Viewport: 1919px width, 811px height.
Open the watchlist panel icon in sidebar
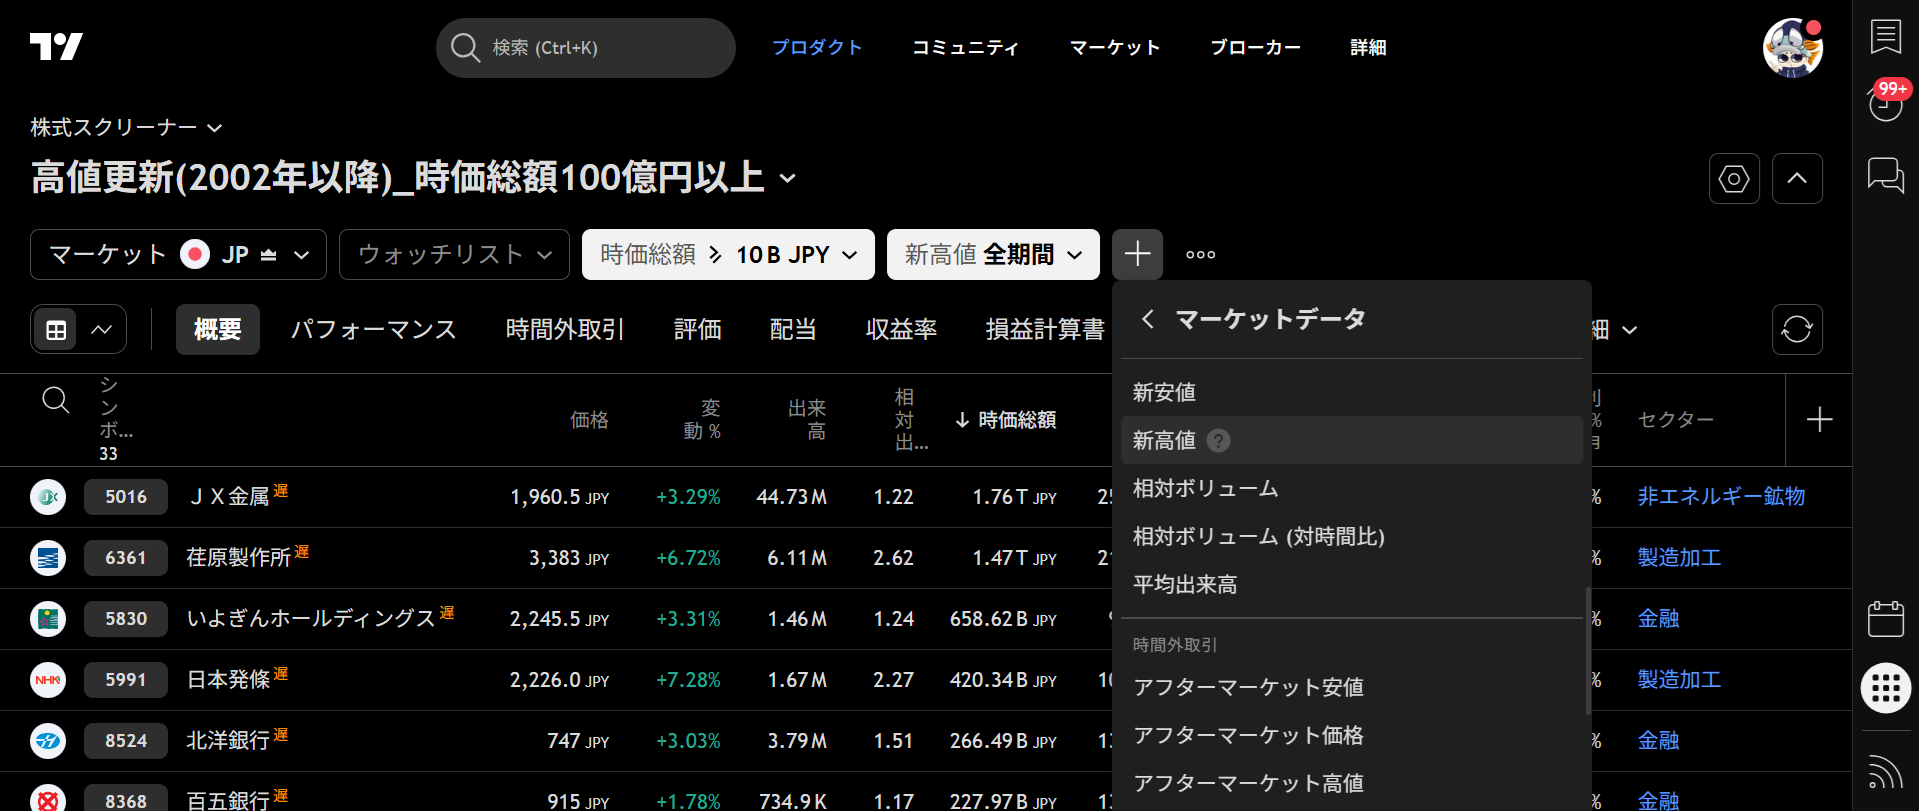1885,37
